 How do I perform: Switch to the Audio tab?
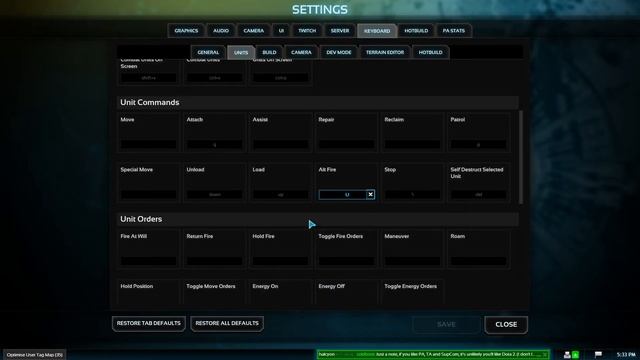point(221,31)
